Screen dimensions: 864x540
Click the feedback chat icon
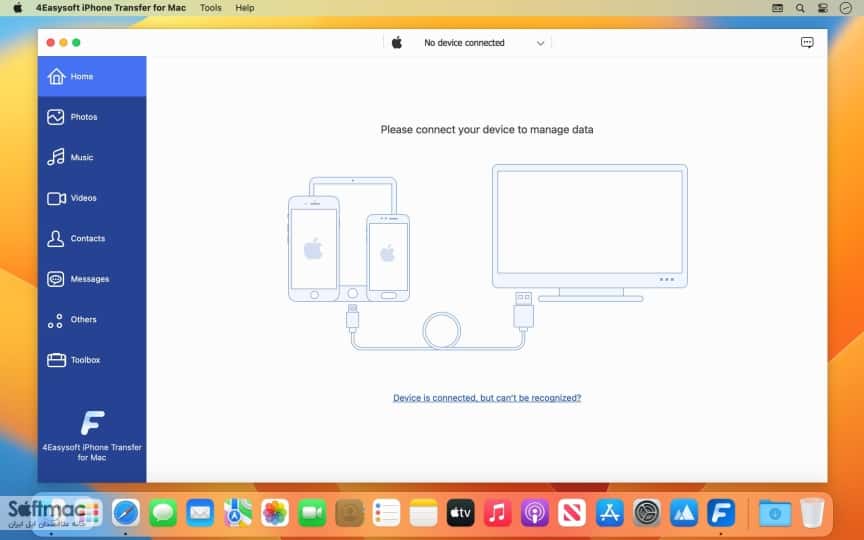tap(807, 42)
